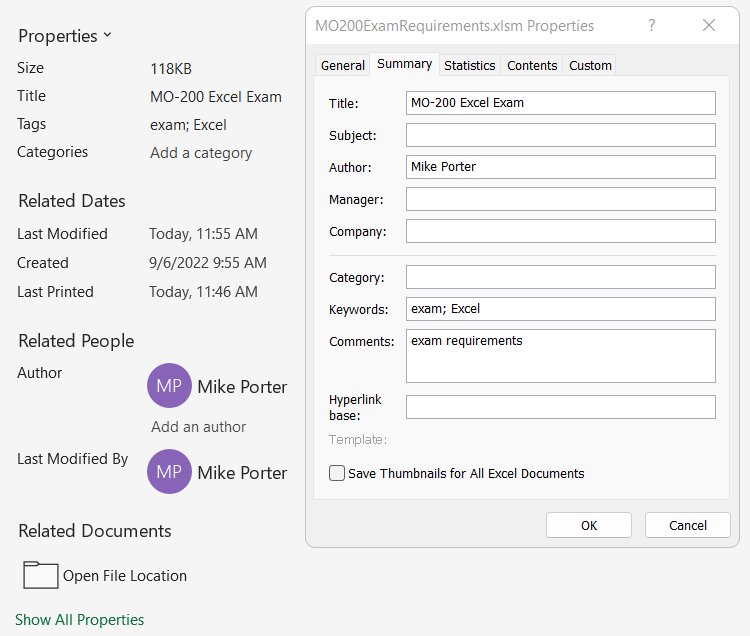Viewport: 750px width, 636px height.
Task: Switch to the General tab
Action: pyautogui.click(x=342, y=66)
